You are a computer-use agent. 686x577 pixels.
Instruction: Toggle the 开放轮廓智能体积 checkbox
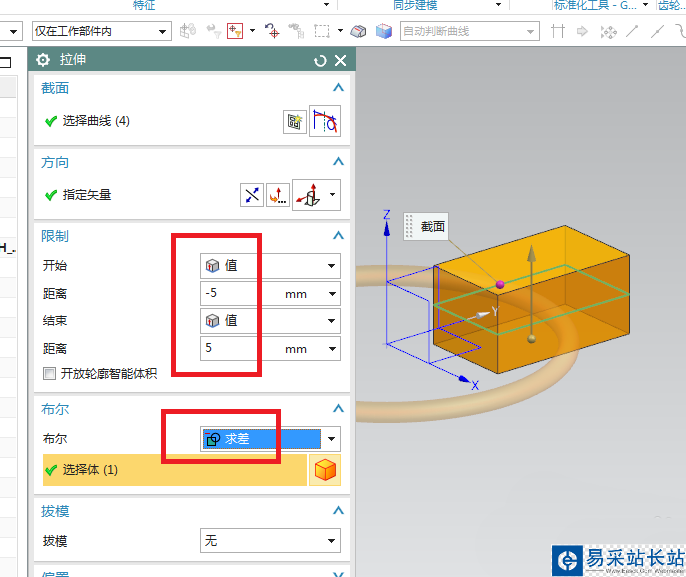[49, 374]
